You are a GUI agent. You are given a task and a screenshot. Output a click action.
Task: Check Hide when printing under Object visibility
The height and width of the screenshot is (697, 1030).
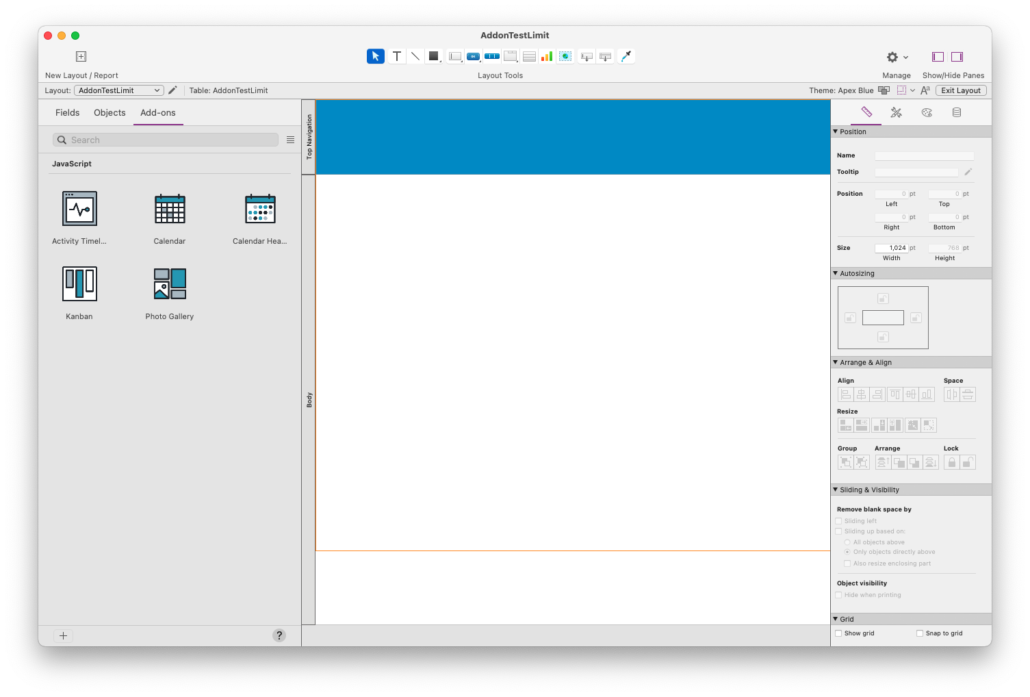(x=838, y=594)
